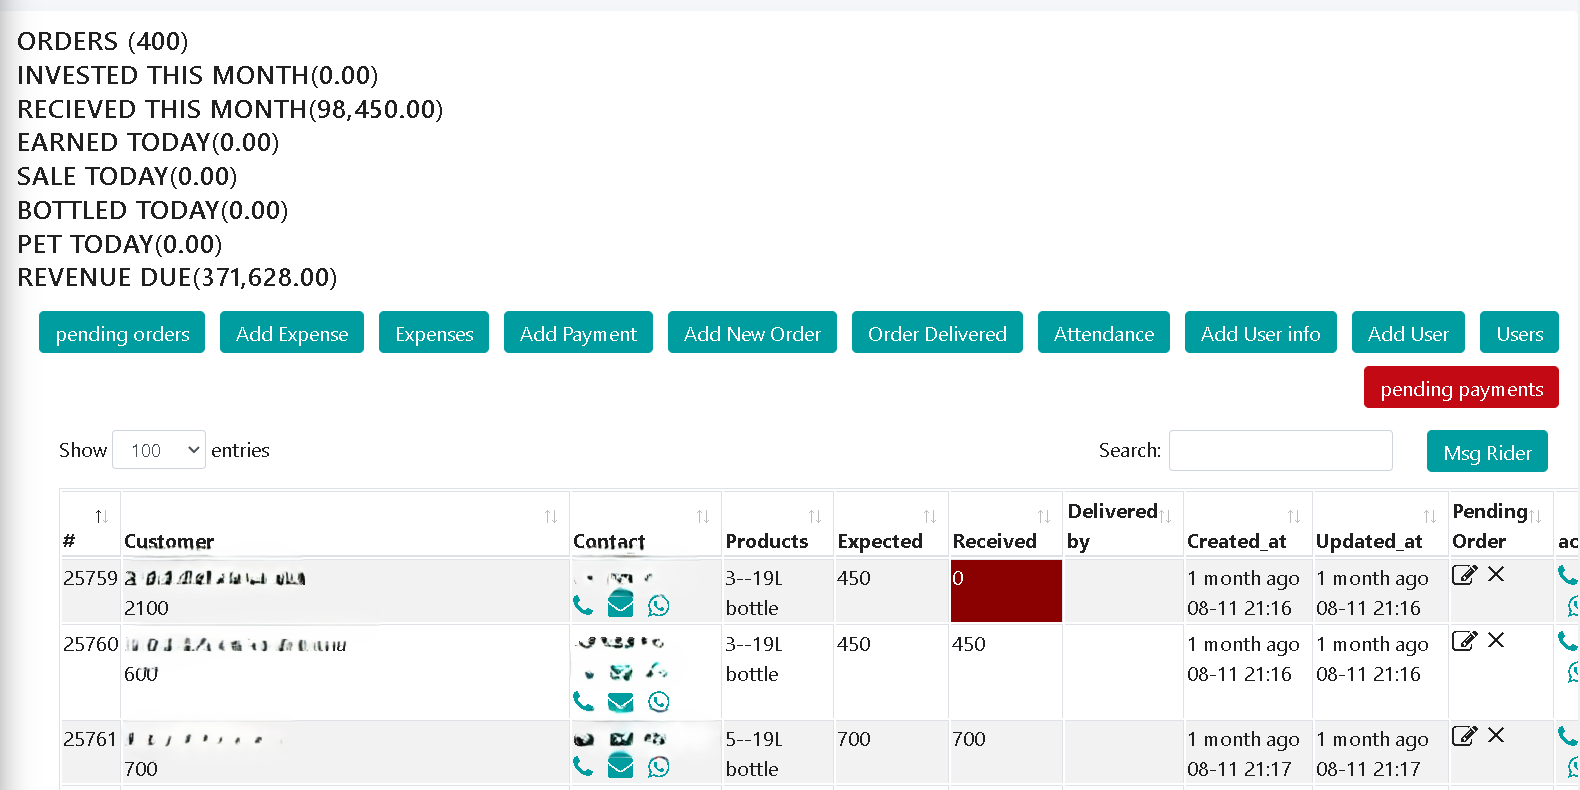Edit pending order 25761
The height and width of the screenshot is (790, 1580).
coord(1464,735)
